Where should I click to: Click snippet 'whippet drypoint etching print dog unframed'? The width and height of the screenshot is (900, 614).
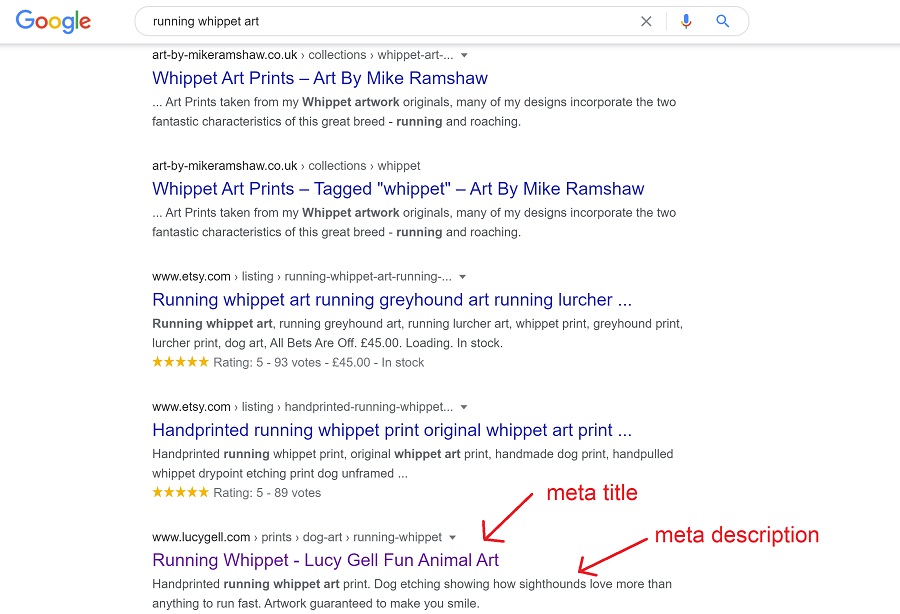click(280, 474)
